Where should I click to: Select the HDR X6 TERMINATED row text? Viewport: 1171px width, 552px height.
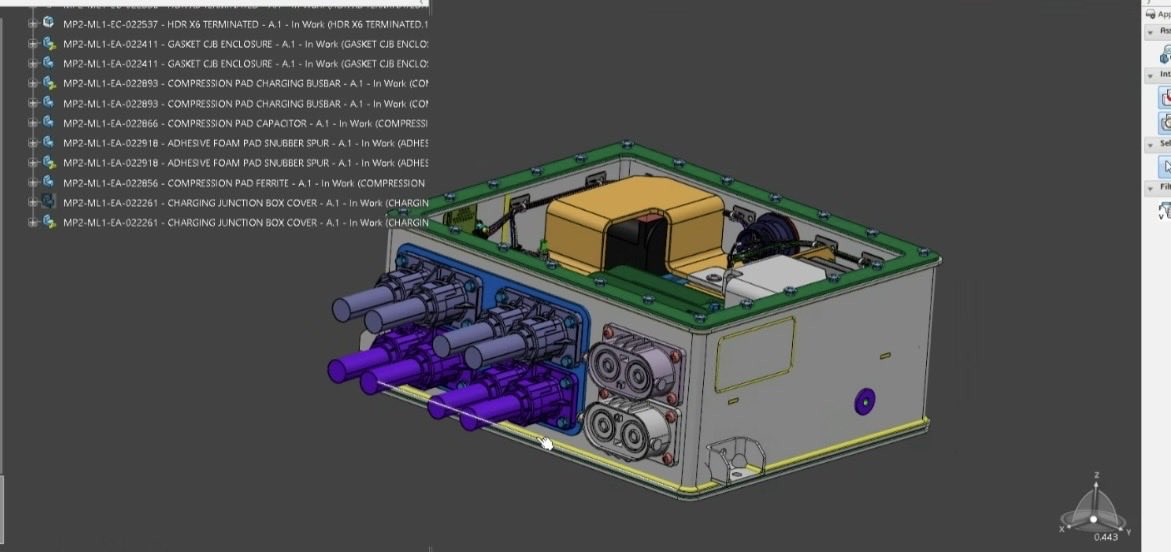tap(245, 24)
